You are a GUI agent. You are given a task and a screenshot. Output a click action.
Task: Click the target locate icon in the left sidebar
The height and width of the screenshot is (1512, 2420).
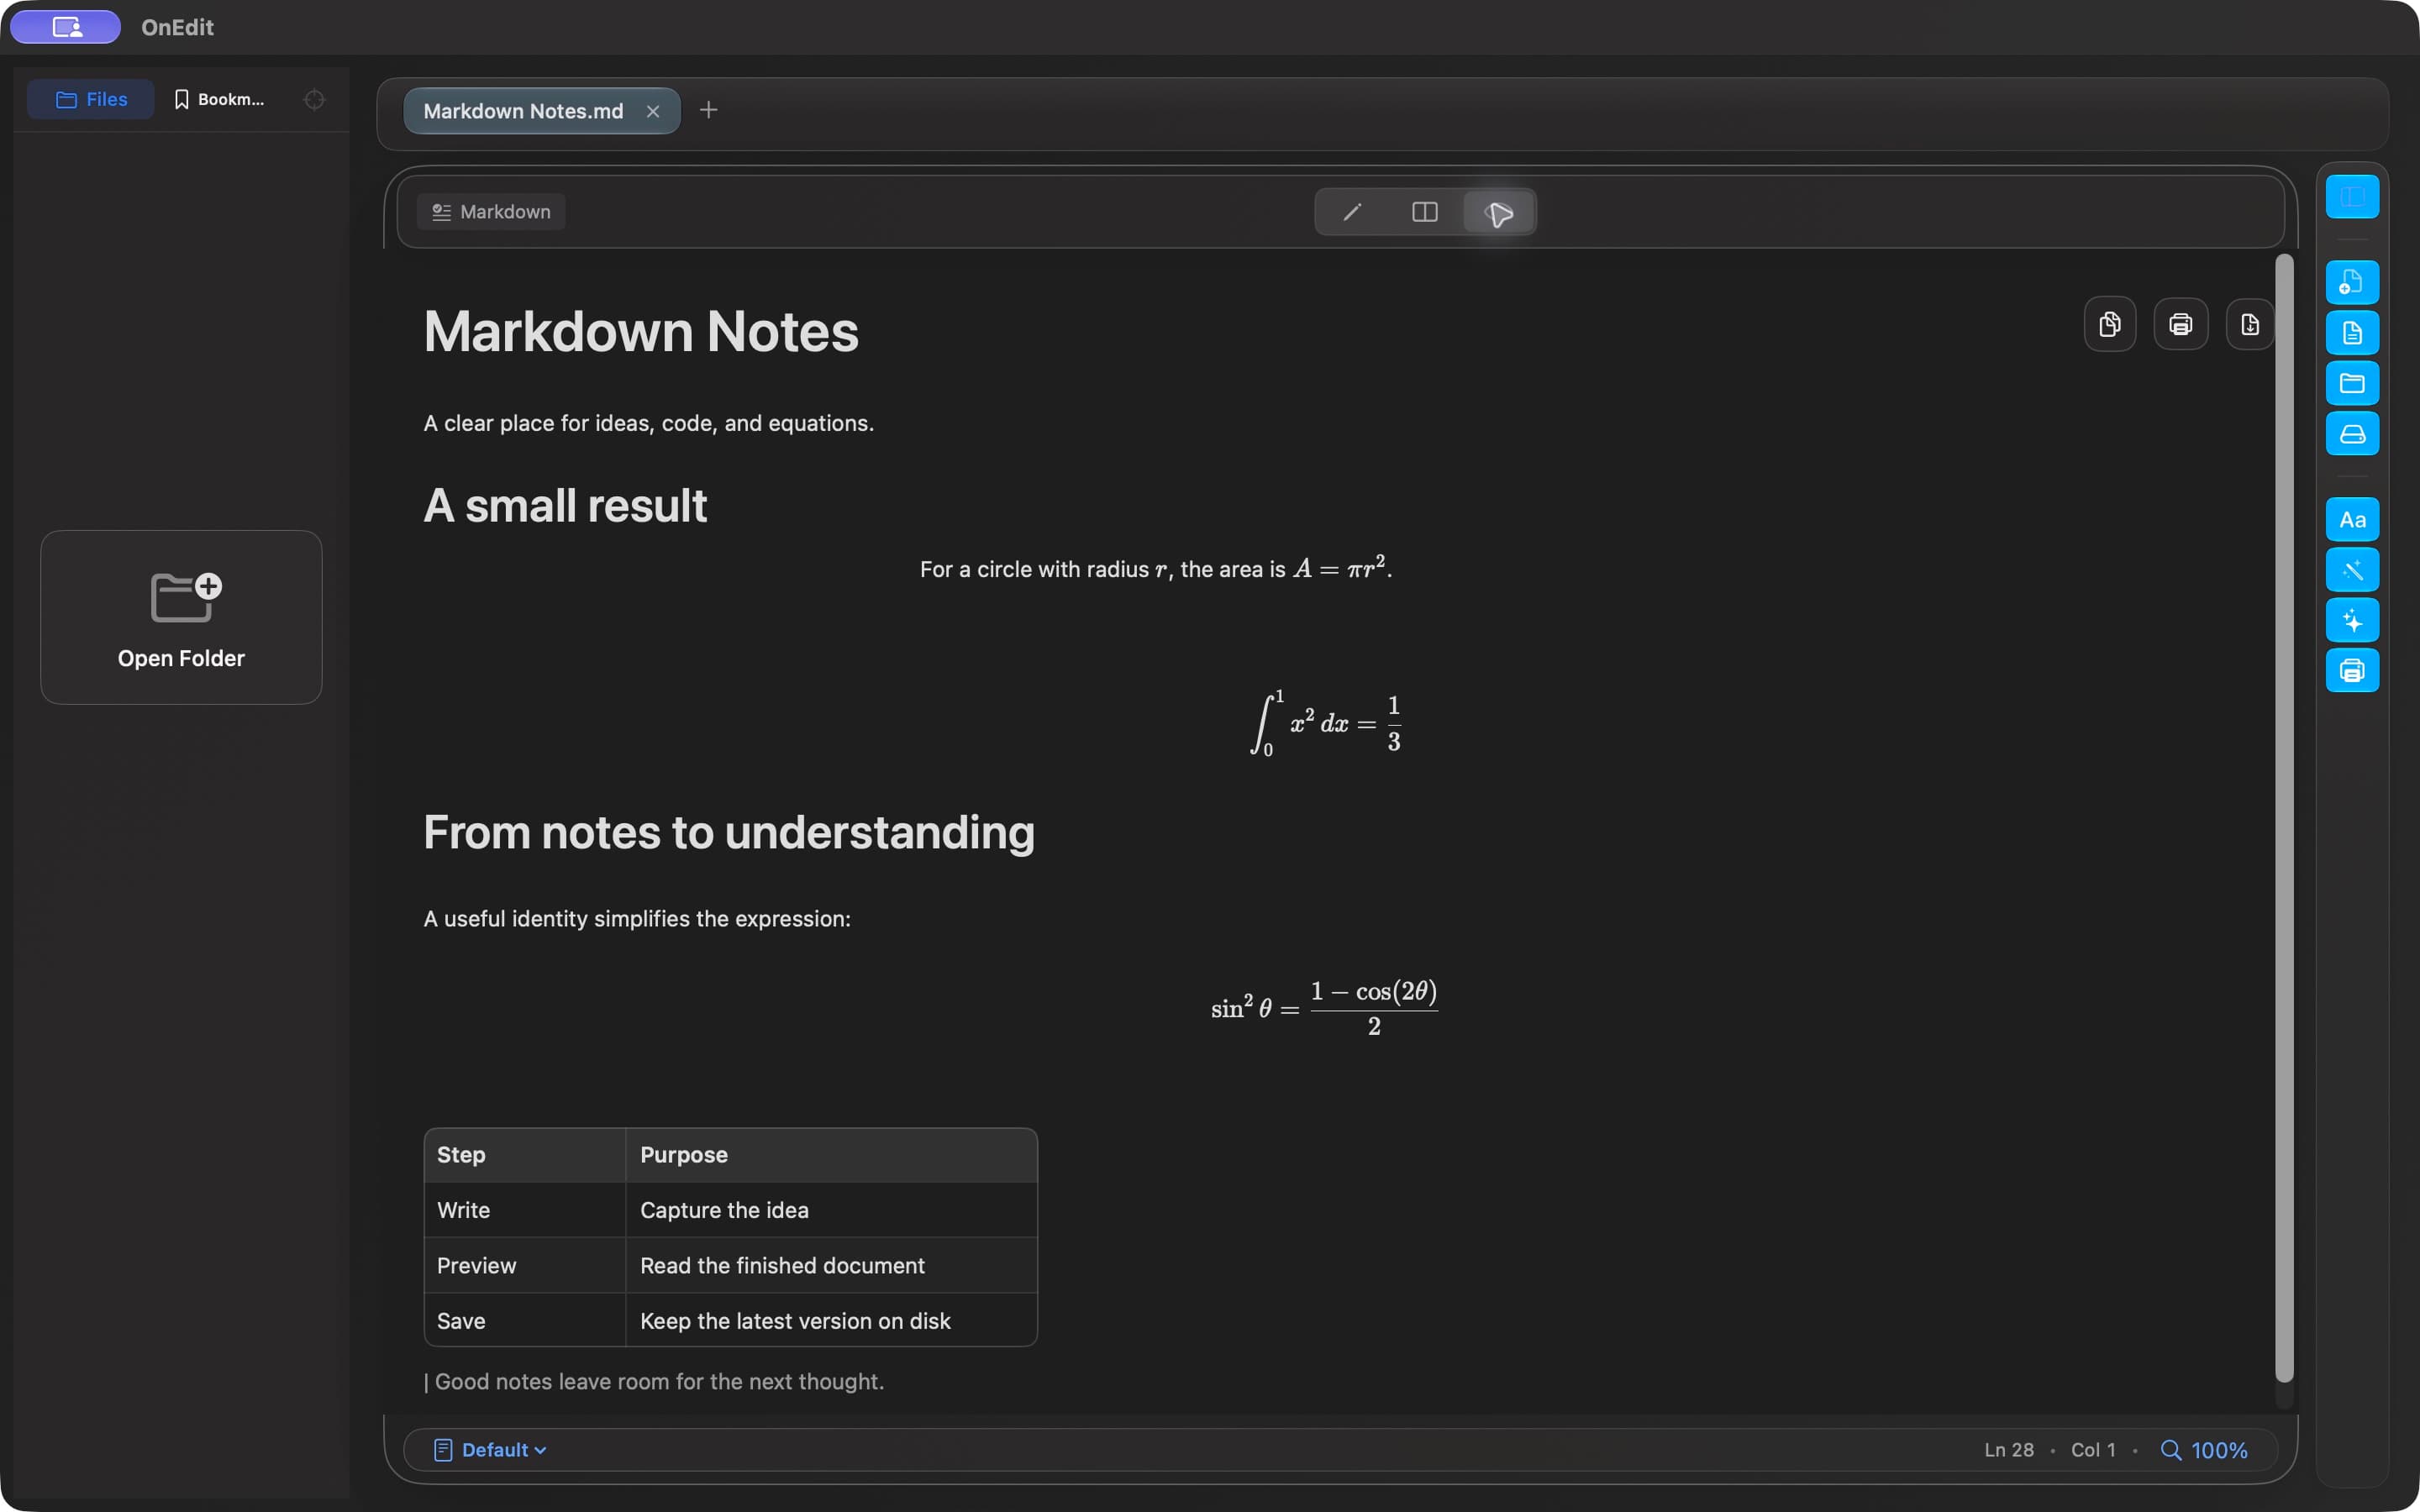[x=314, y=100]
